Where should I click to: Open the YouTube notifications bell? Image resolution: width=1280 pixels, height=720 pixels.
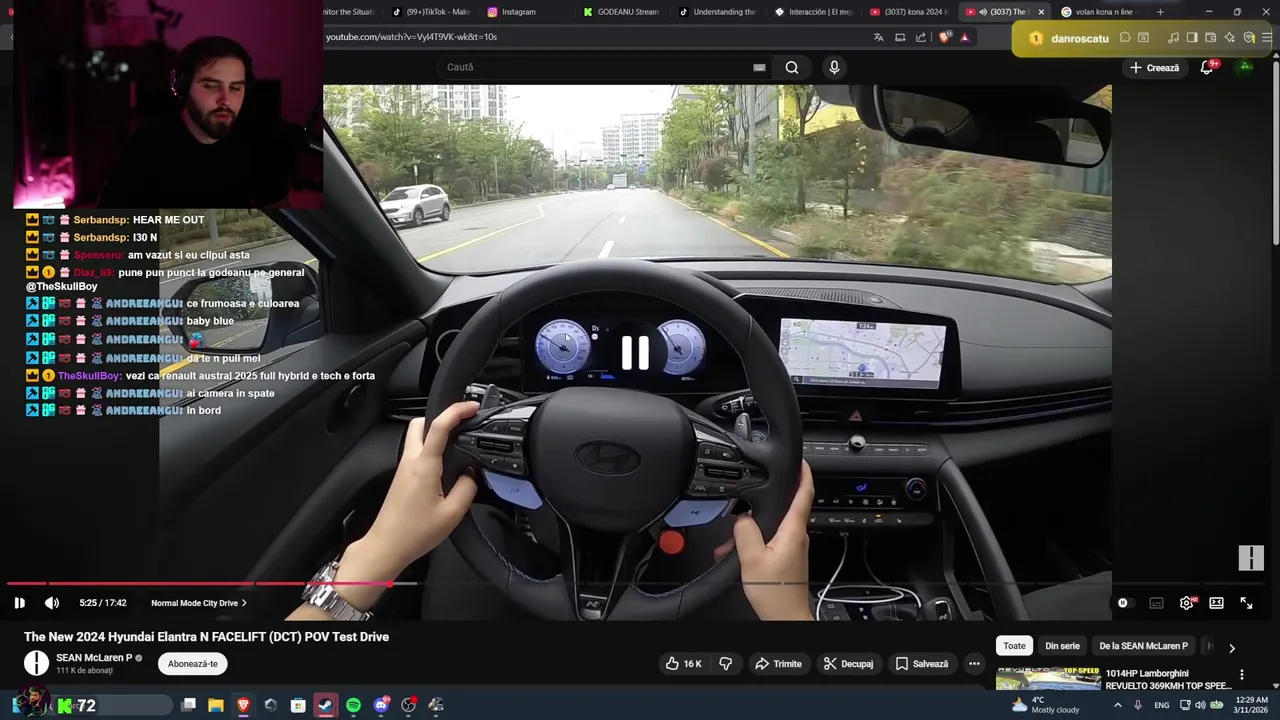click(x=1207, y=68)
